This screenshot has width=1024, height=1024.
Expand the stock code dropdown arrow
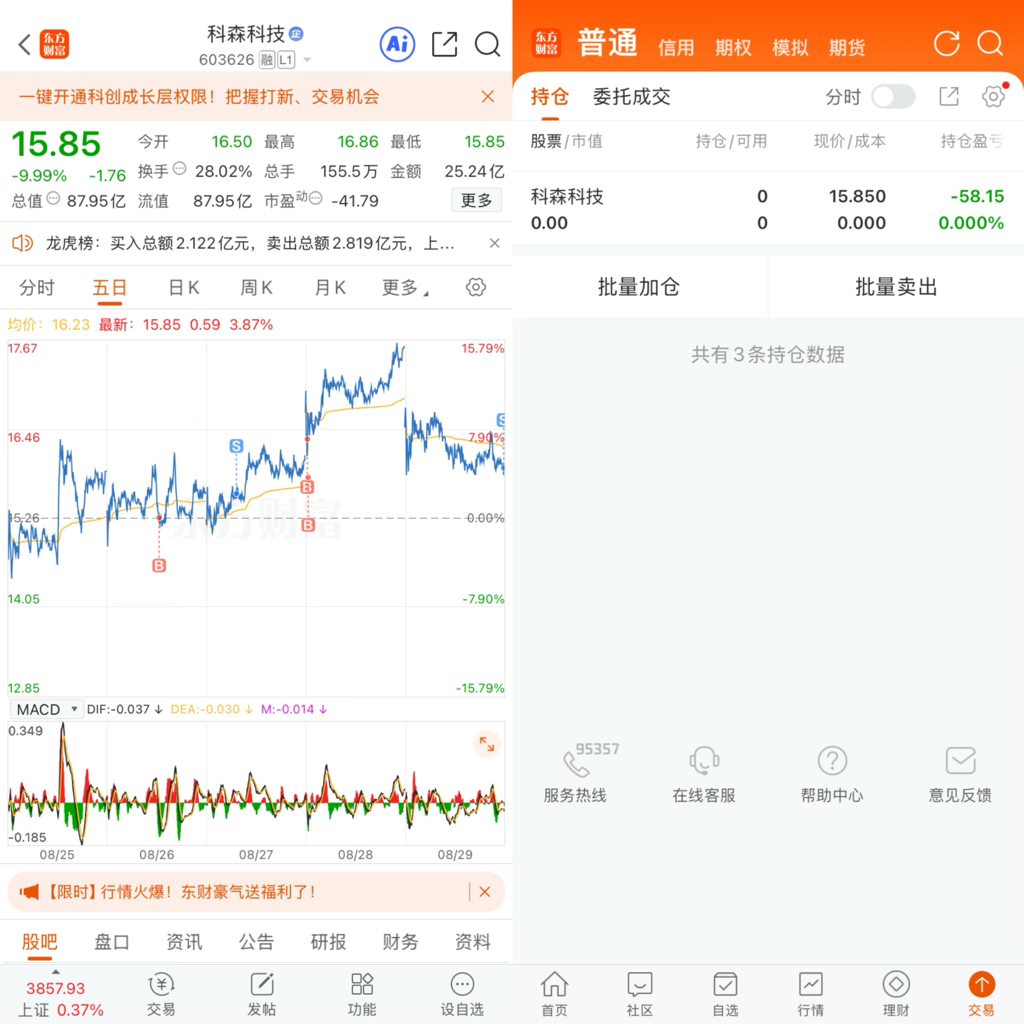coord(307,60)
